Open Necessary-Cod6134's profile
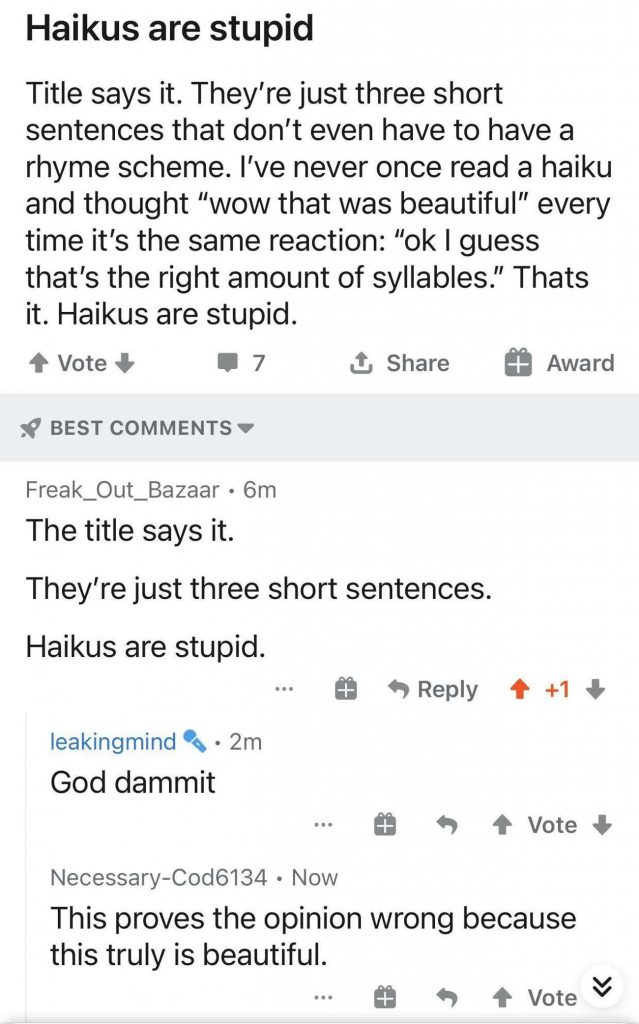 159,878
